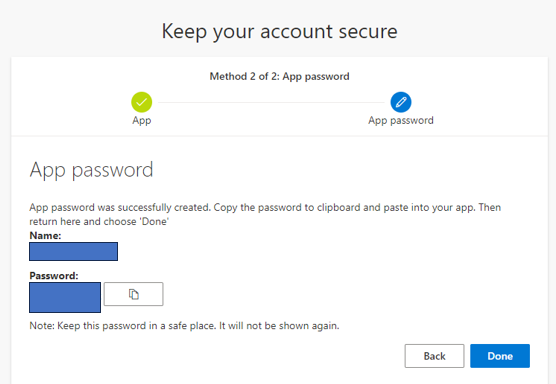Click the 'Done' word in instructions
This screenshot has width=556, height=384.
[154, 221]
